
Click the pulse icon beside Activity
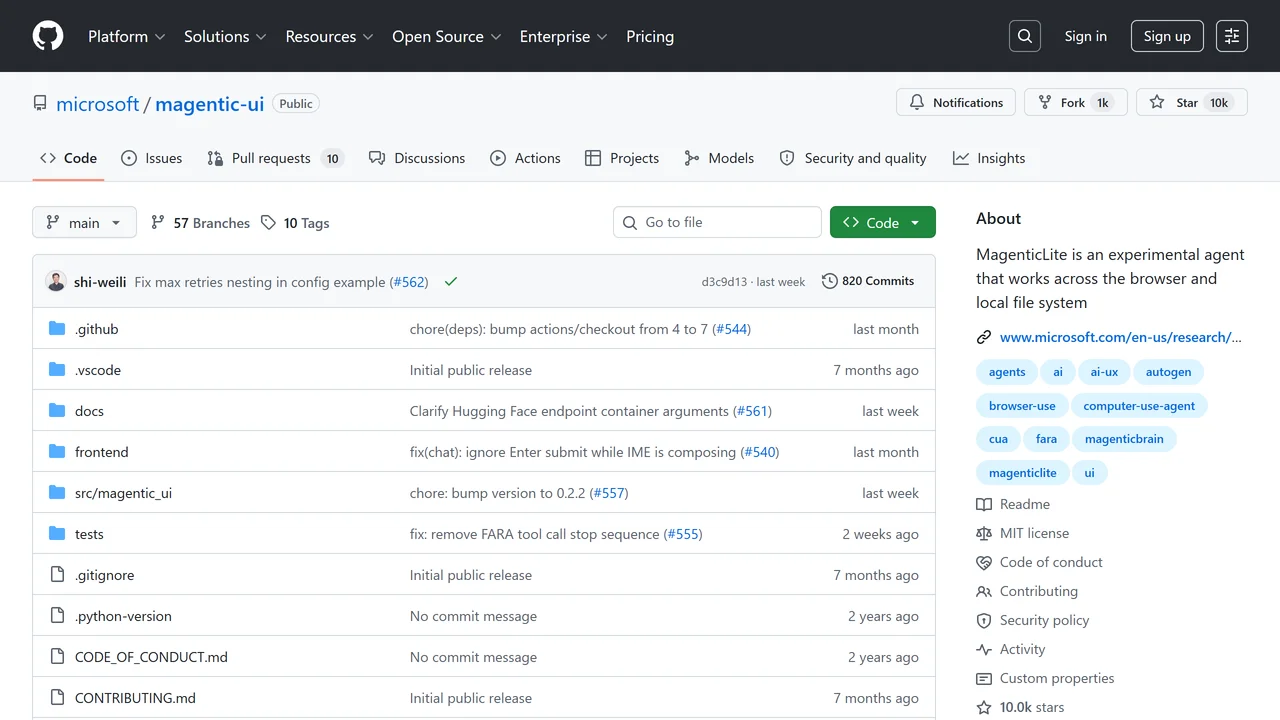pyautogui.click(x=984, y=650)
